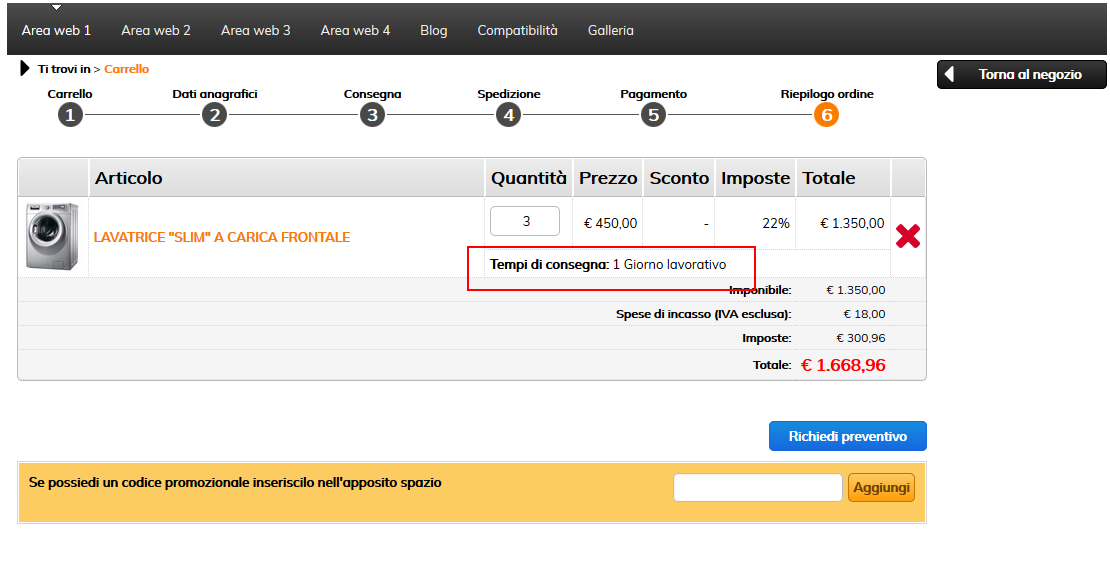Click Carrello breadcrumb link

pos(127,69)
